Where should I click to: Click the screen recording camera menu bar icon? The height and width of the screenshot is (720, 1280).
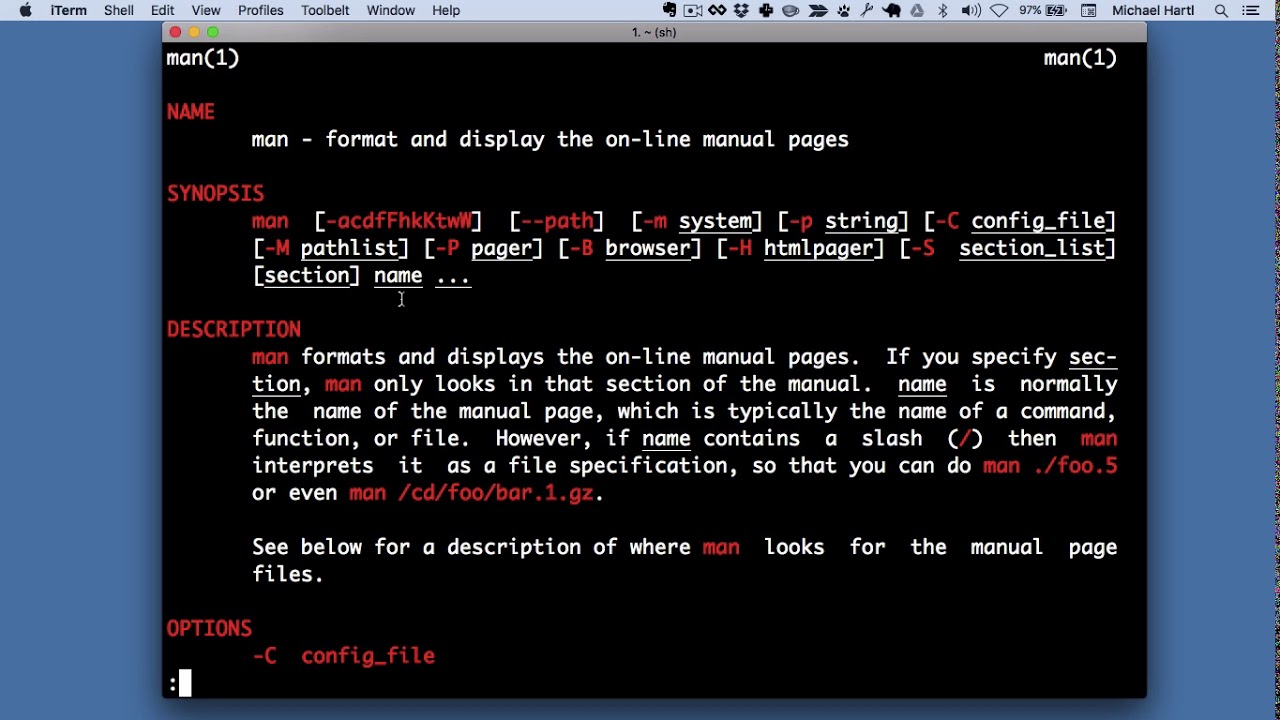click(x=693, y=10)
